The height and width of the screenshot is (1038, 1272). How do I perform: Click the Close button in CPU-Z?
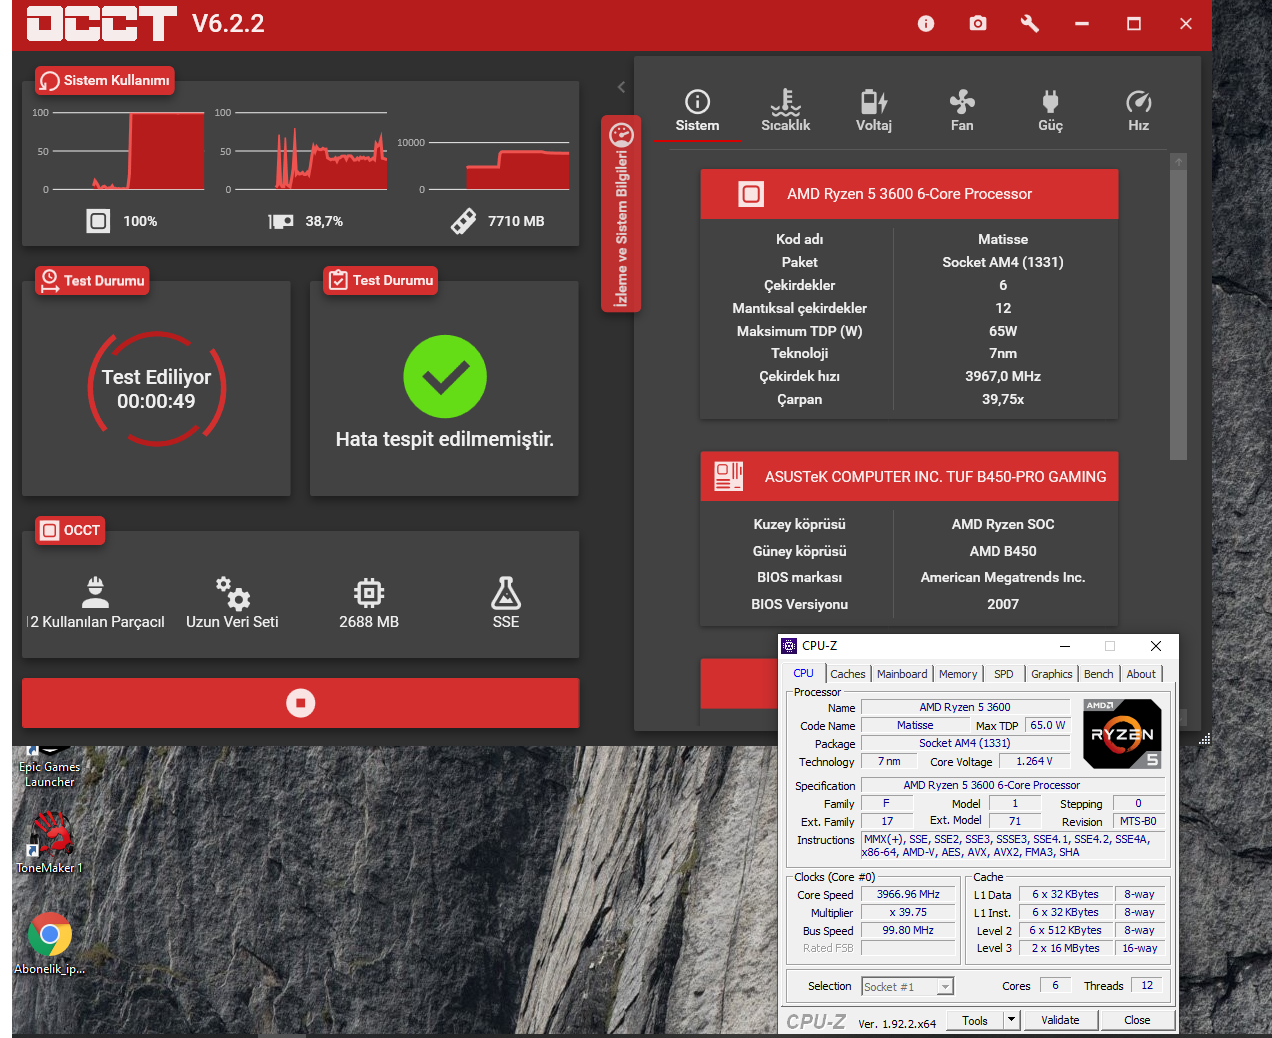coord(1137,1020)
